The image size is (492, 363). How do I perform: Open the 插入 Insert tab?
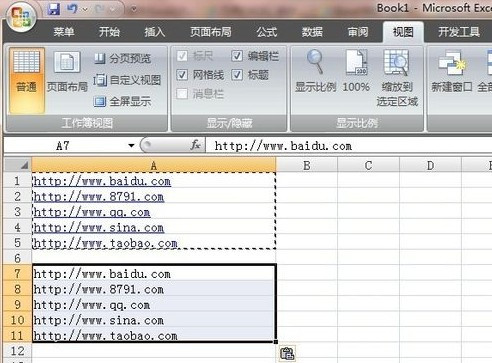coord(154,32)
